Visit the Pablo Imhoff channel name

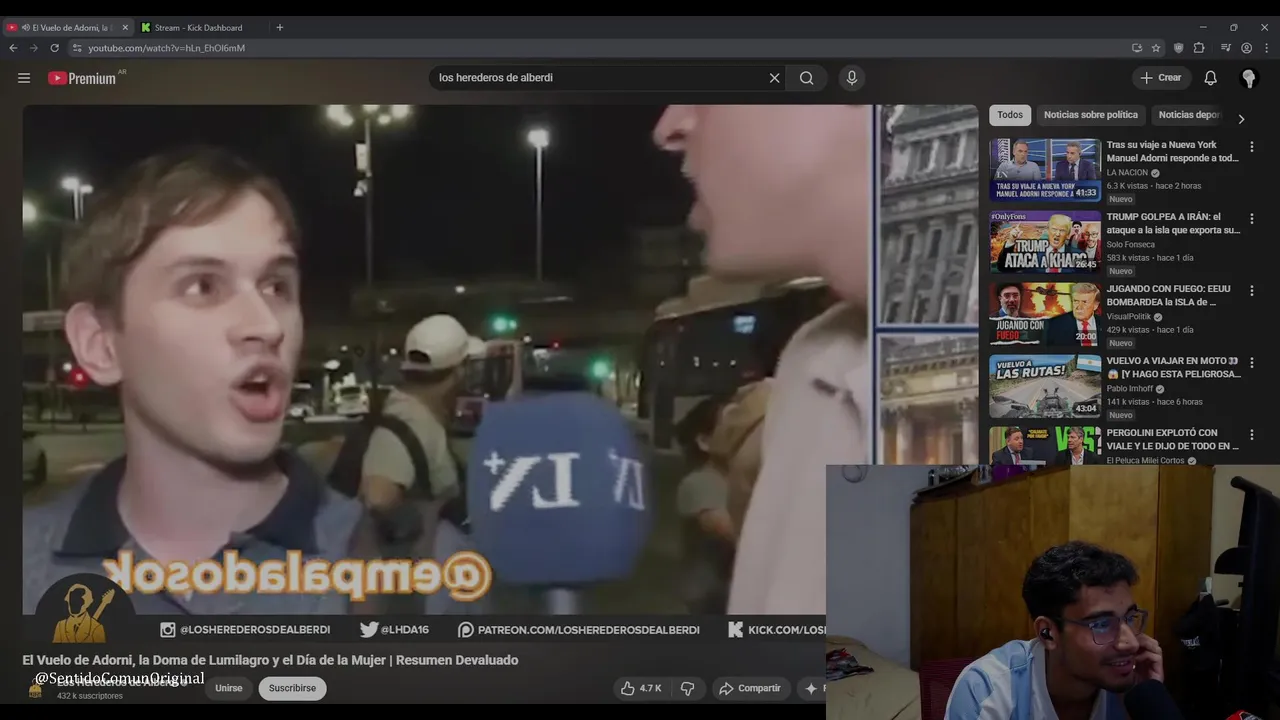(x=1130, y=389)
